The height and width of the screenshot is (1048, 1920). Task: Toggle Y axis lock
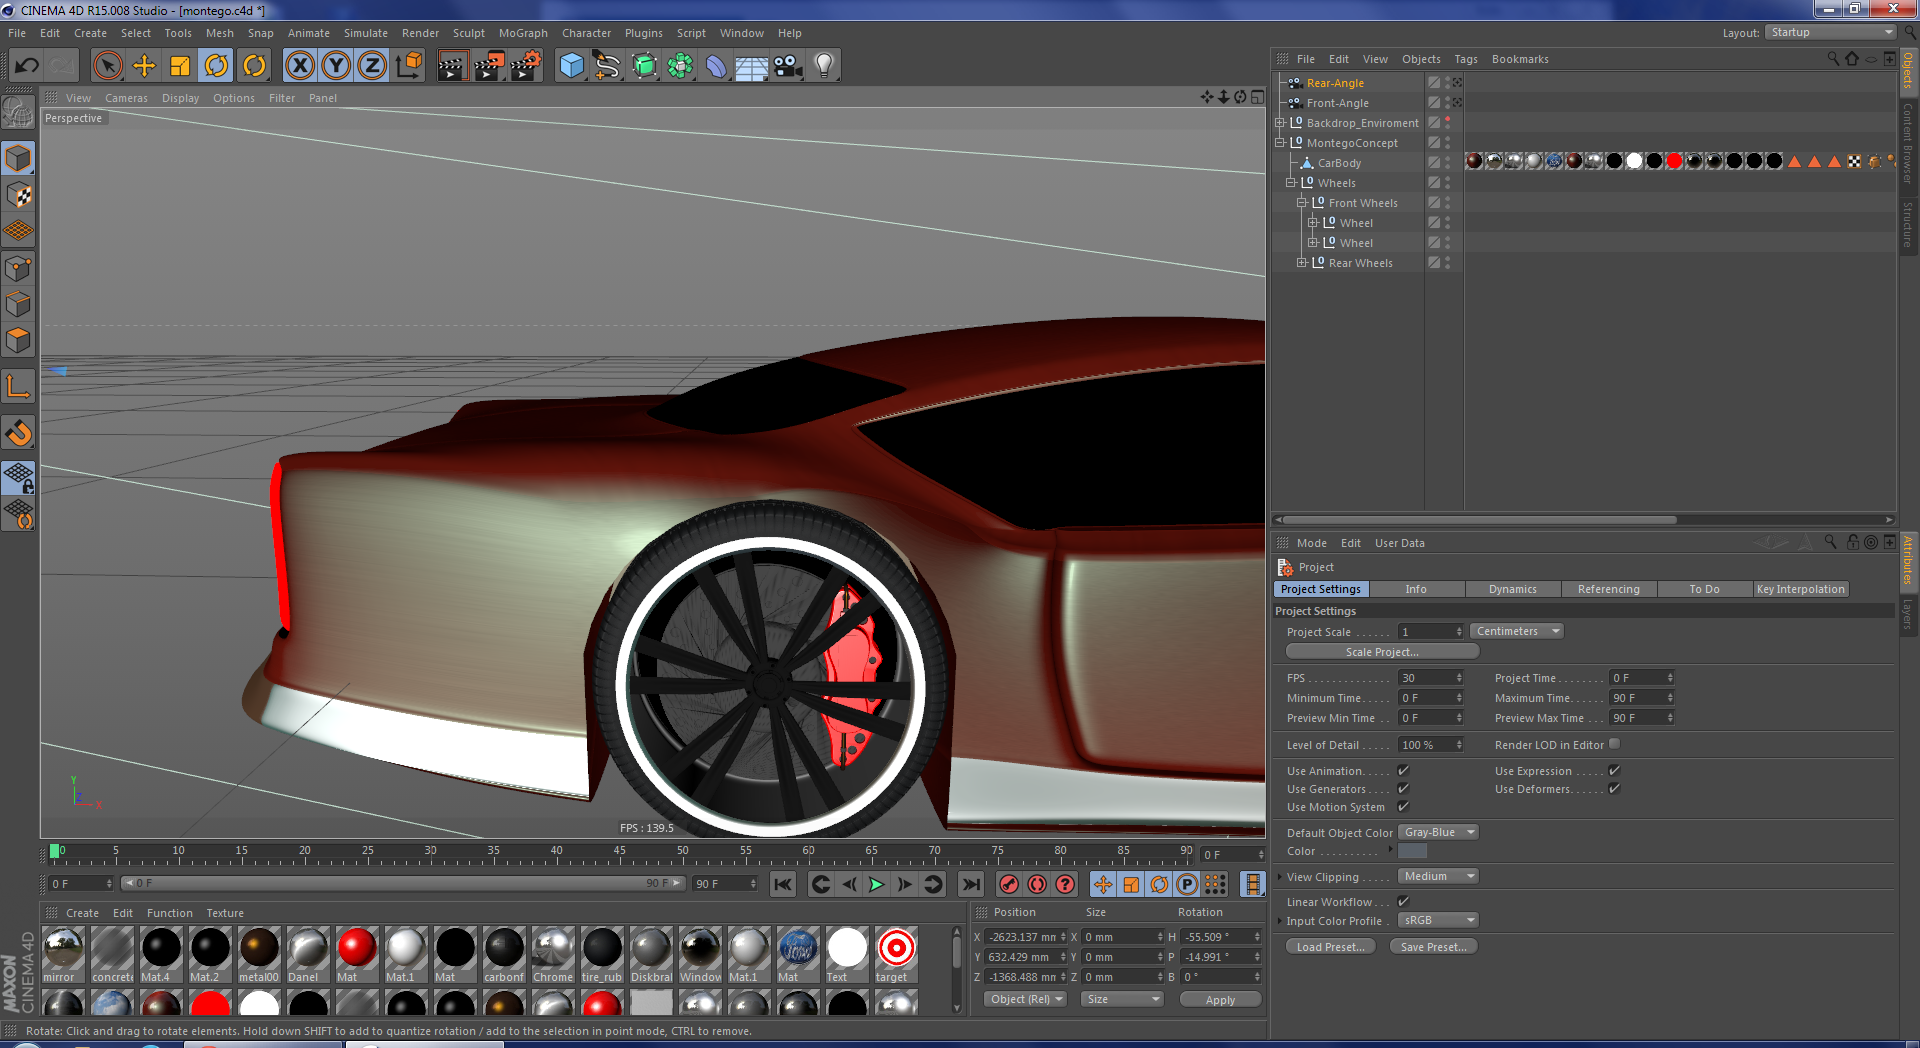tap(336, 66)
